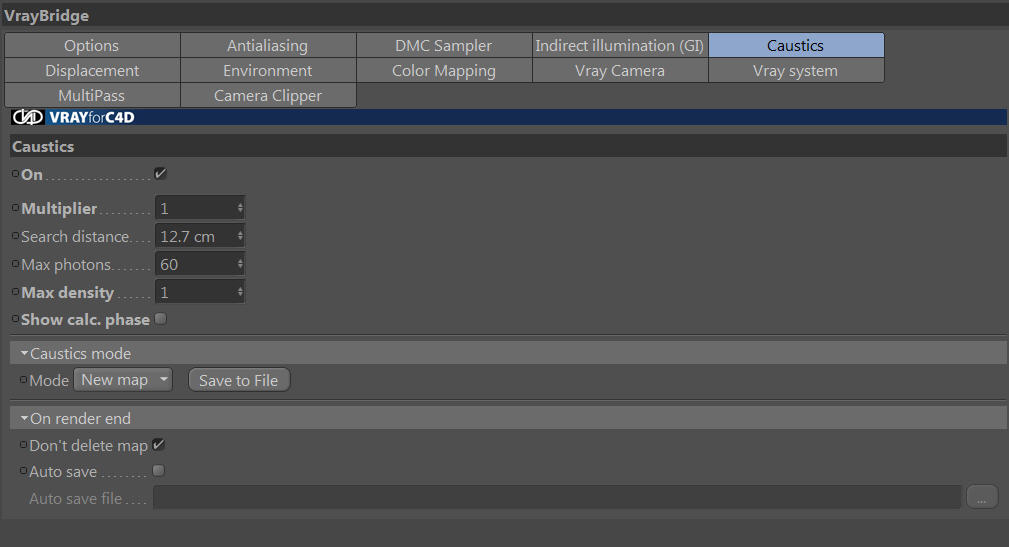Switch to the MultiPass tab
This screenshot has height=547, width=1009.
[x=92, y=96]
